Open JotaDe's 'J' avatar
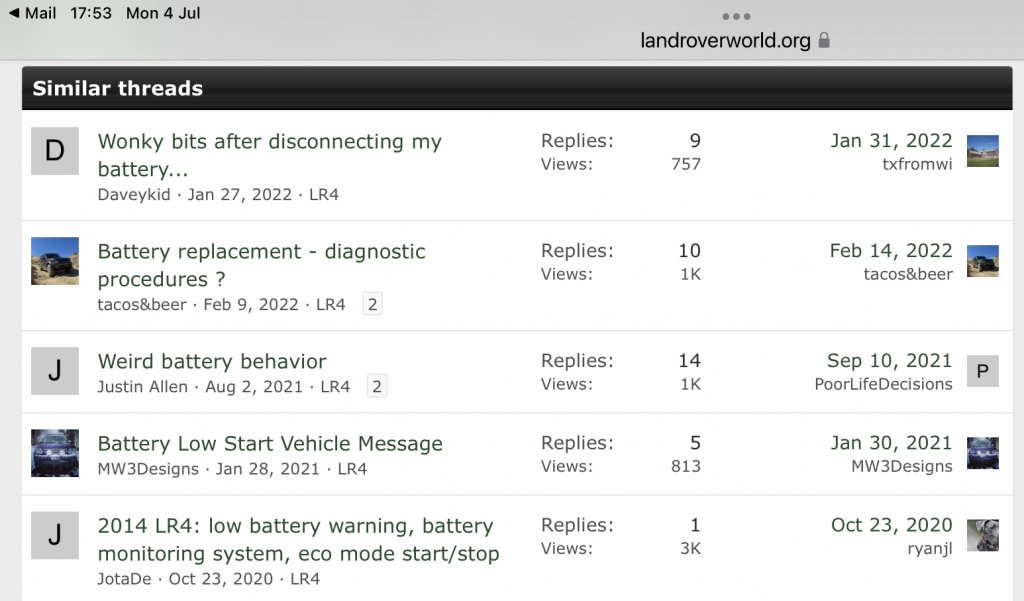The image size is (1024, 601). [55, 535]
